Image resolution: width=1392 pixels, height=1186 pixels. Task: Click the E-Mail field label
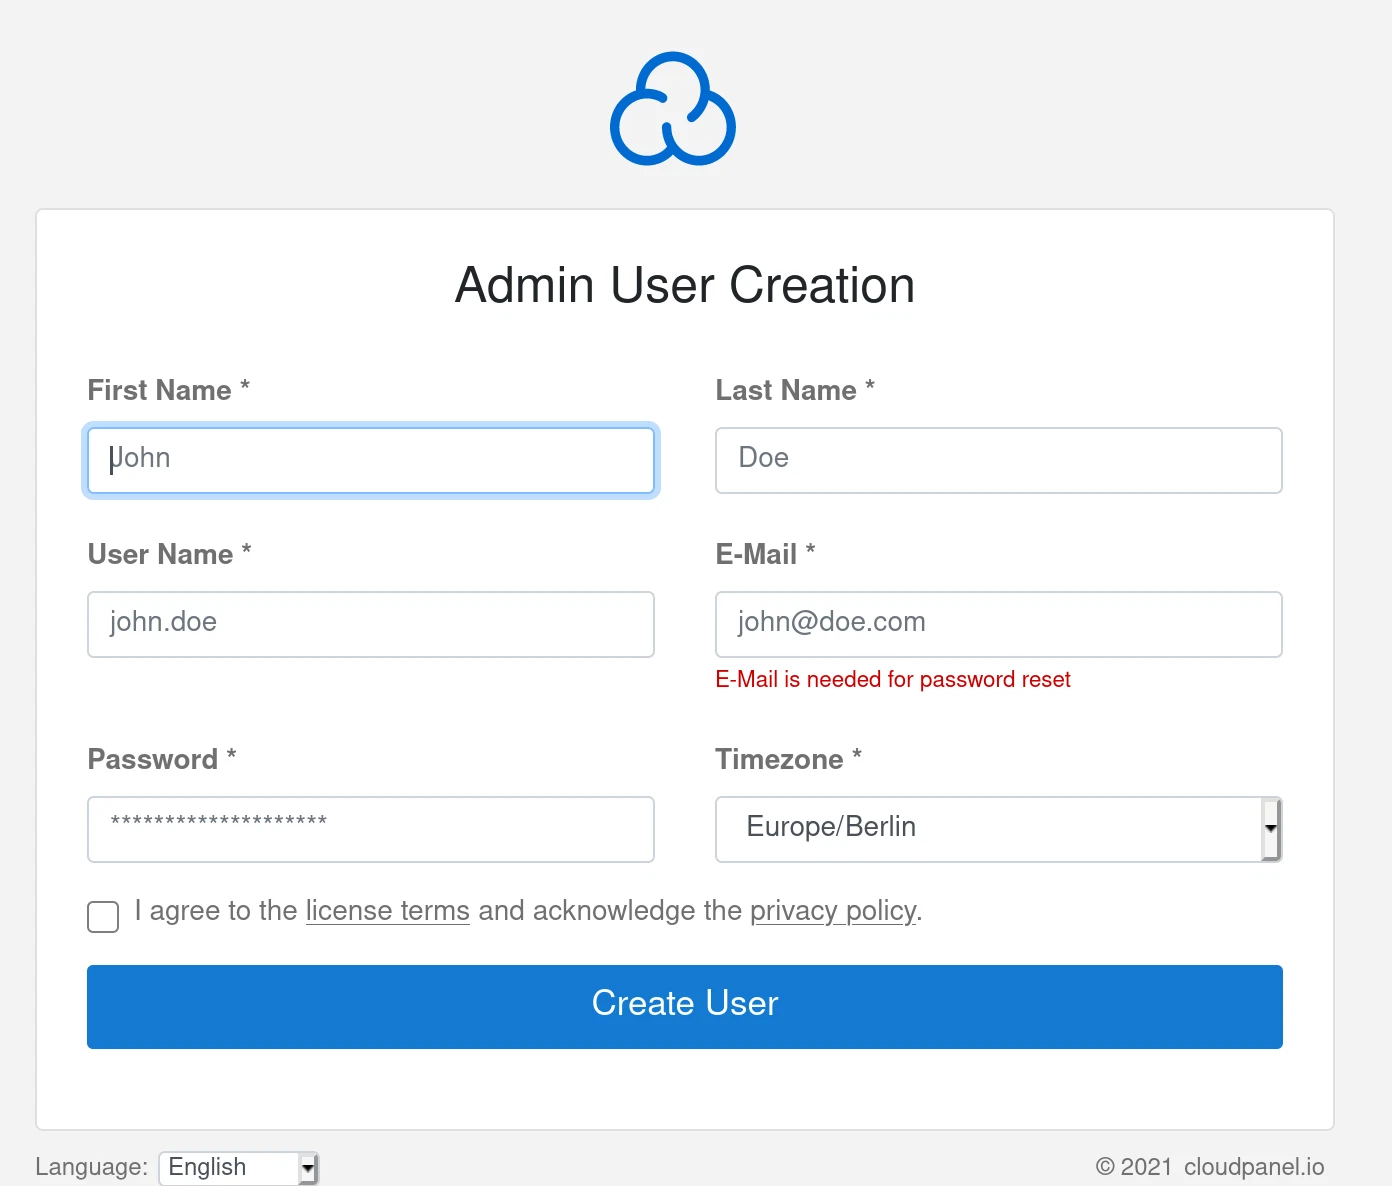click(766, 554)
